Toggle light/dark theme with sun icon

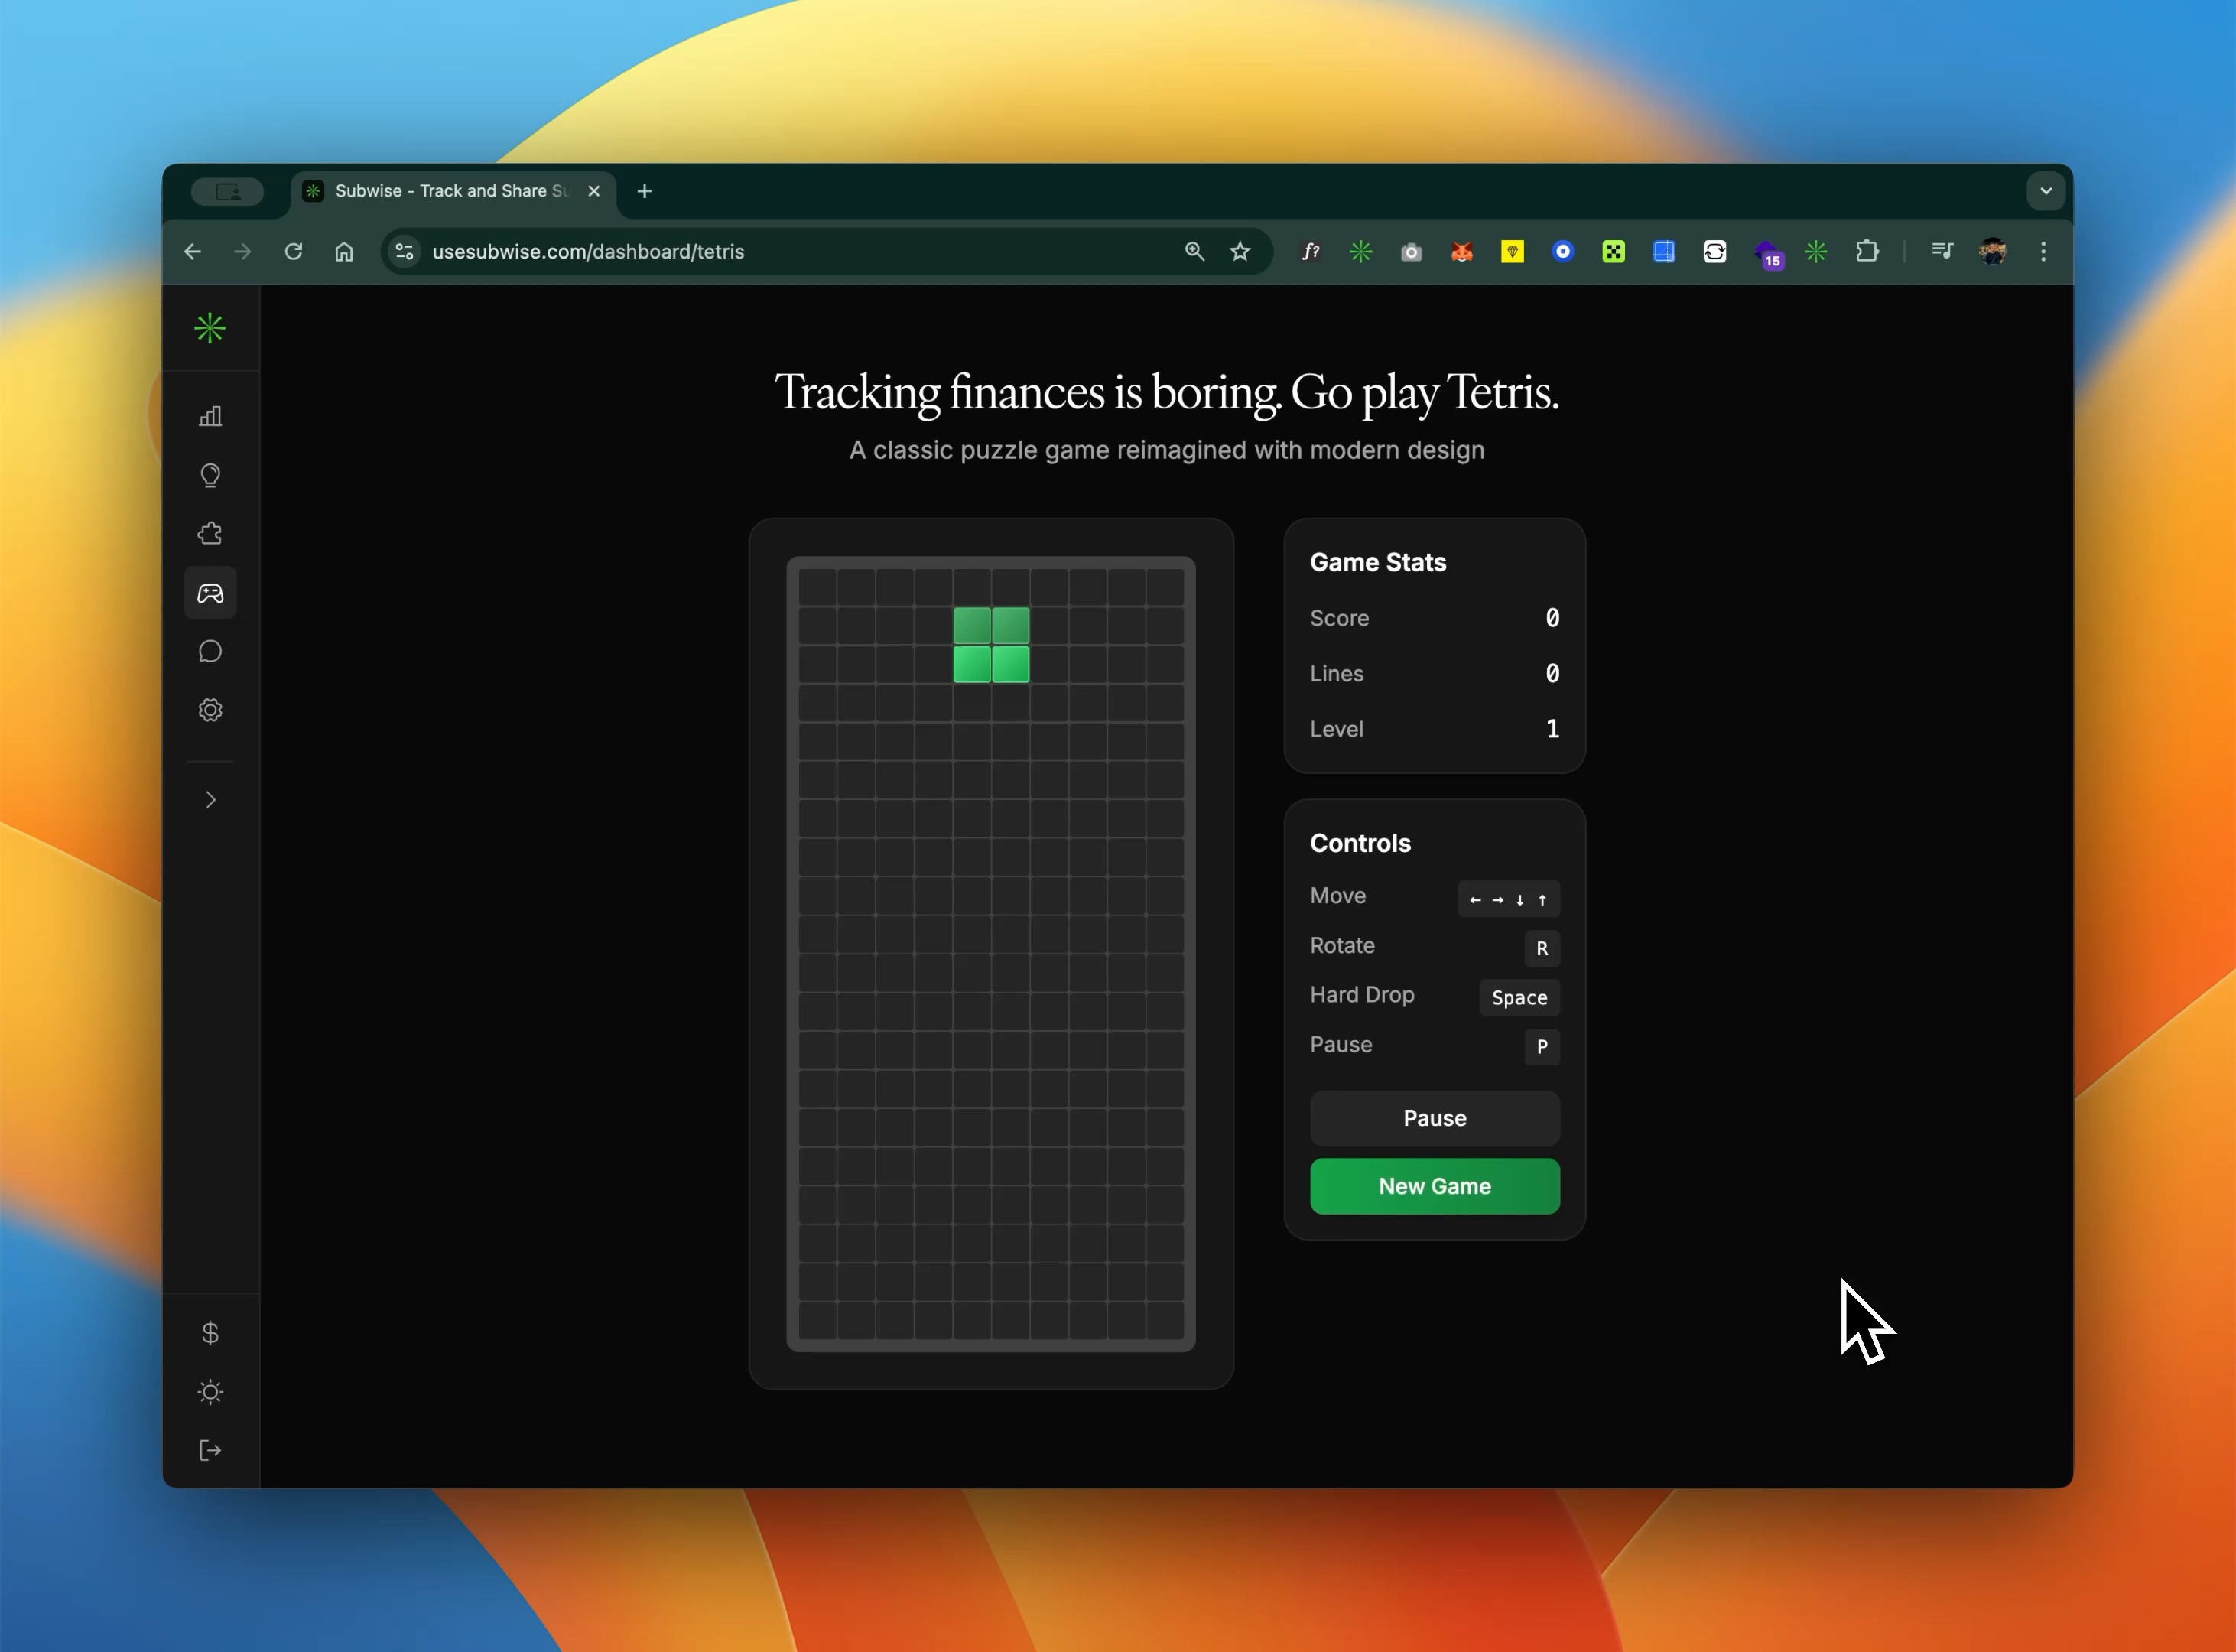tap(210, 1392)
